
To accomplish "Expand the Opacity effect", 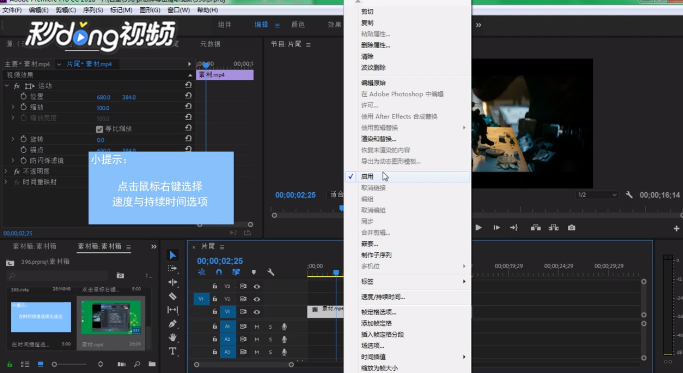I will [x=7, y=171].
